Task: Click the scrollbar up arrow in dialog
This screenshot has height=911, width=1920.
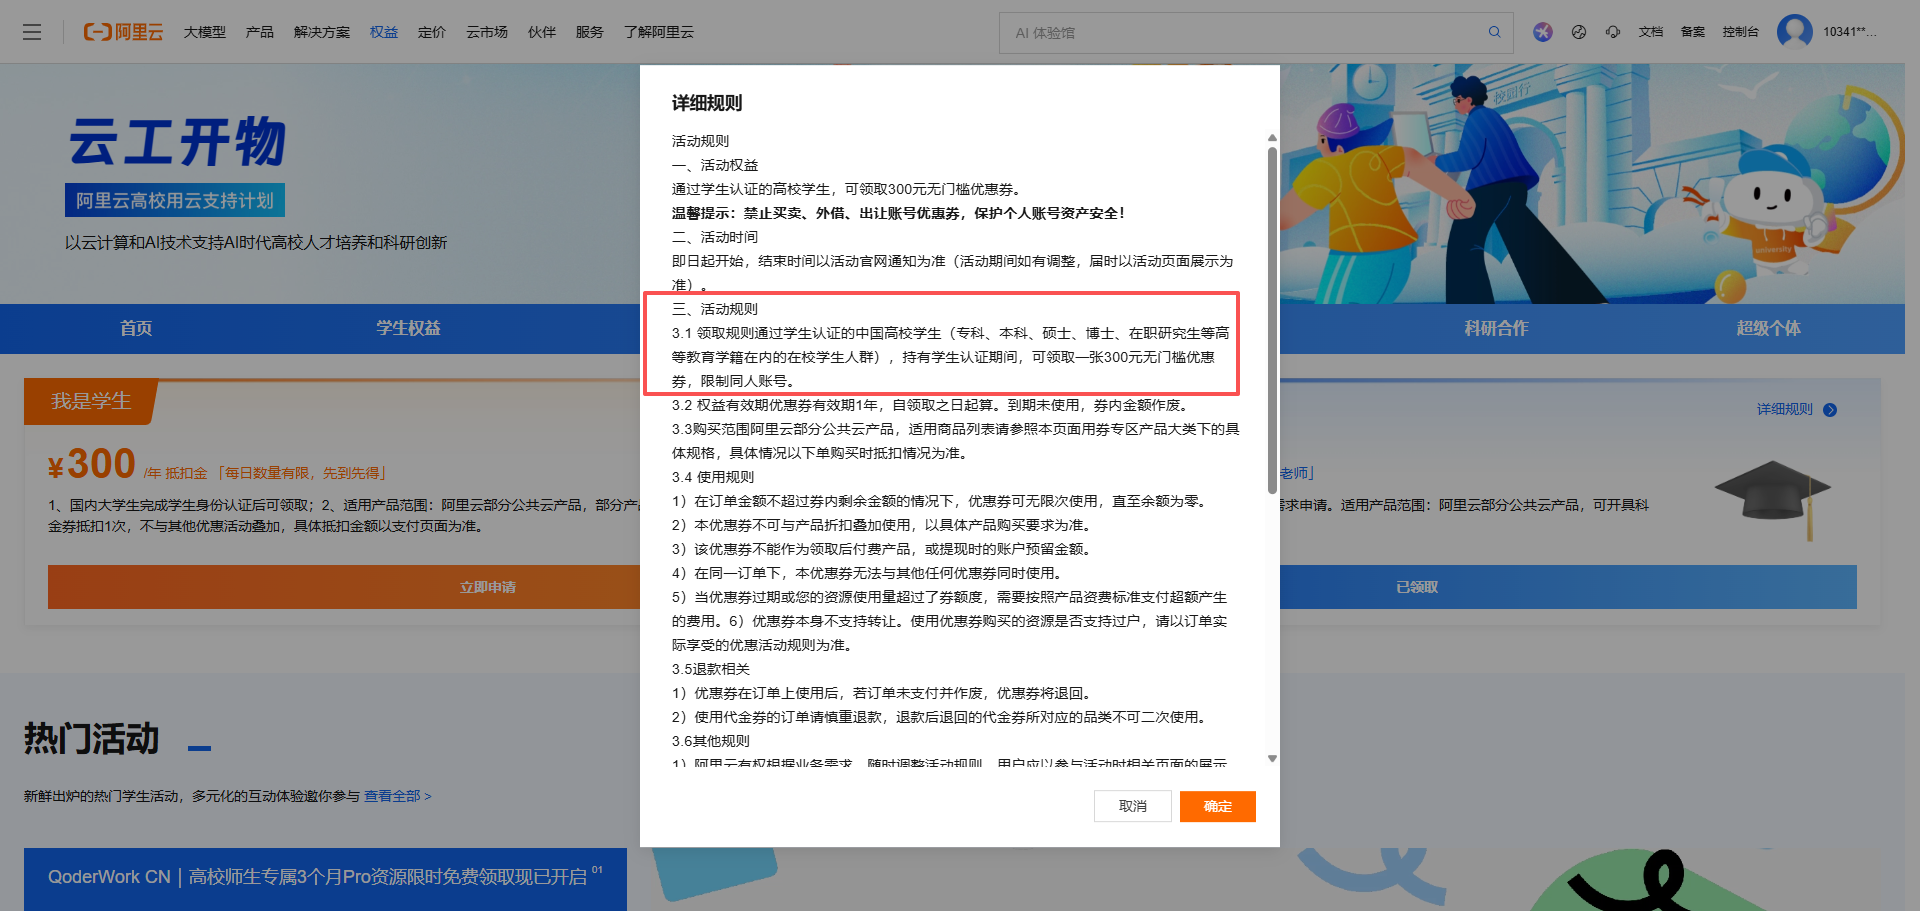Action: (x=1272, y=138)
